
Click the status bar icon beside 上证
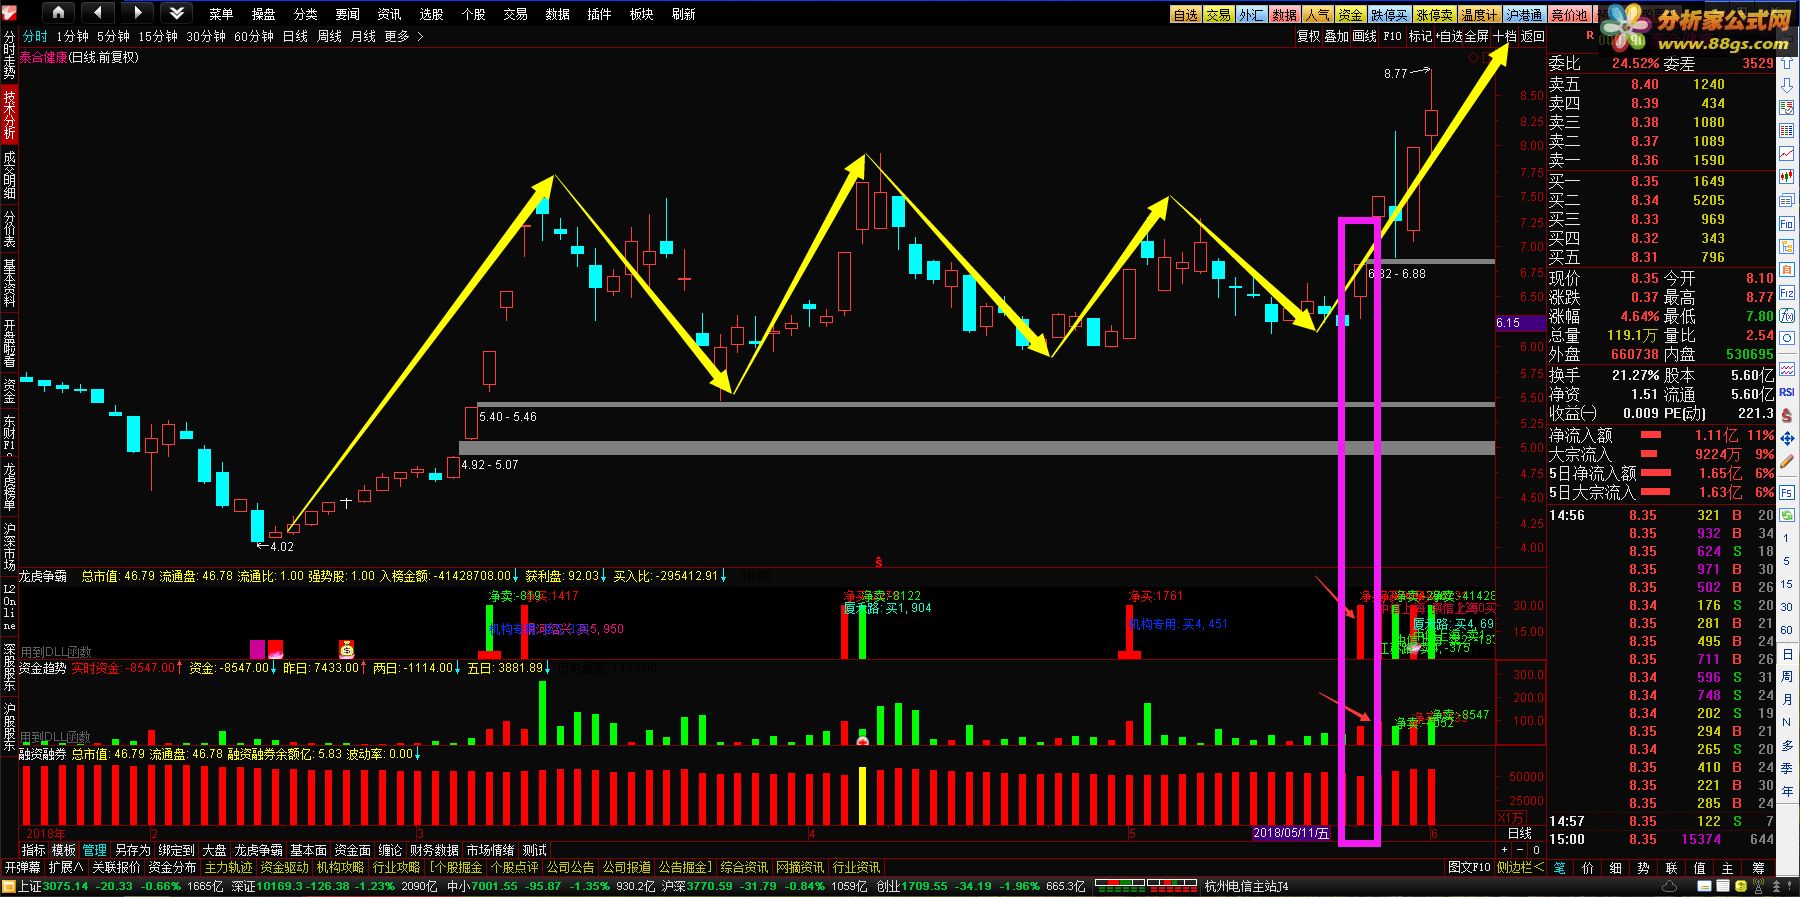pyautogui.click(x=9, y=886)
